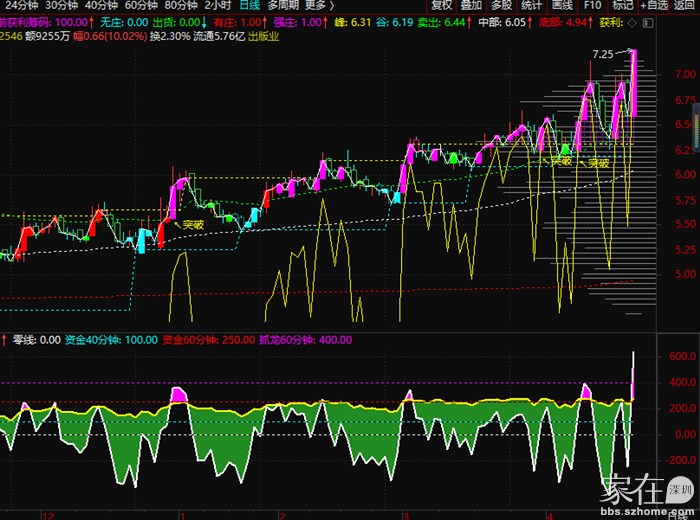This screenshot has width=700, height=520.
Task: Click the 统计 statistics button
Action: click(531, 5)
